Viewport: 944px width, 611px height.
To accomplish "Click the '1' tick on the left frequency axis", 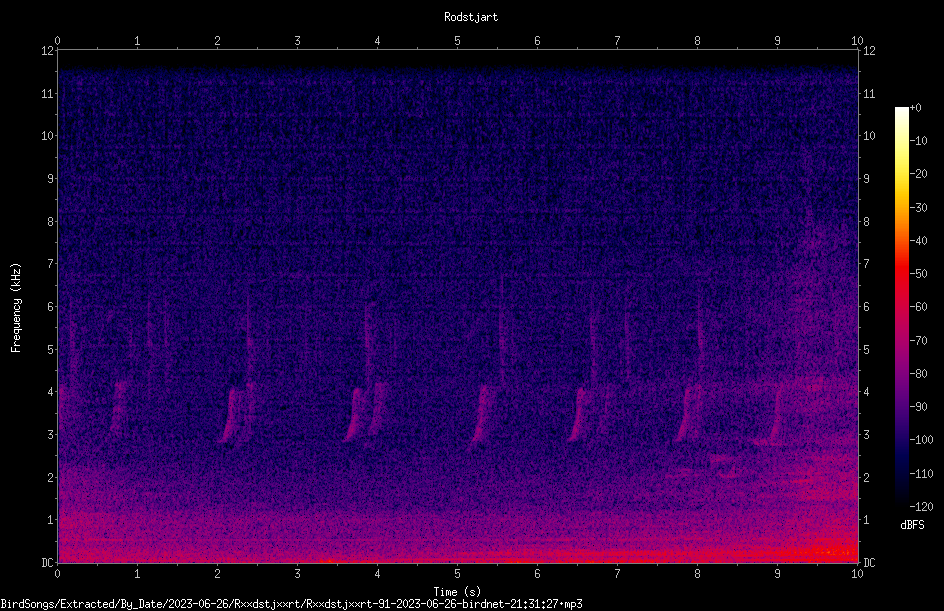I will (50, 520).
